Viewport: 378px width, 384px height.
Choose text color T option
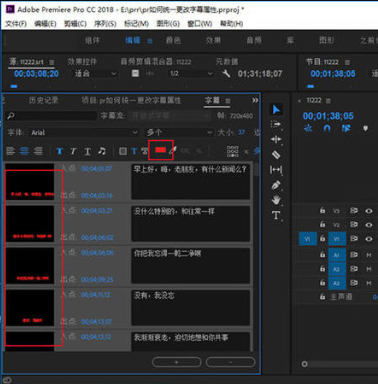click(x=134, y=151)
